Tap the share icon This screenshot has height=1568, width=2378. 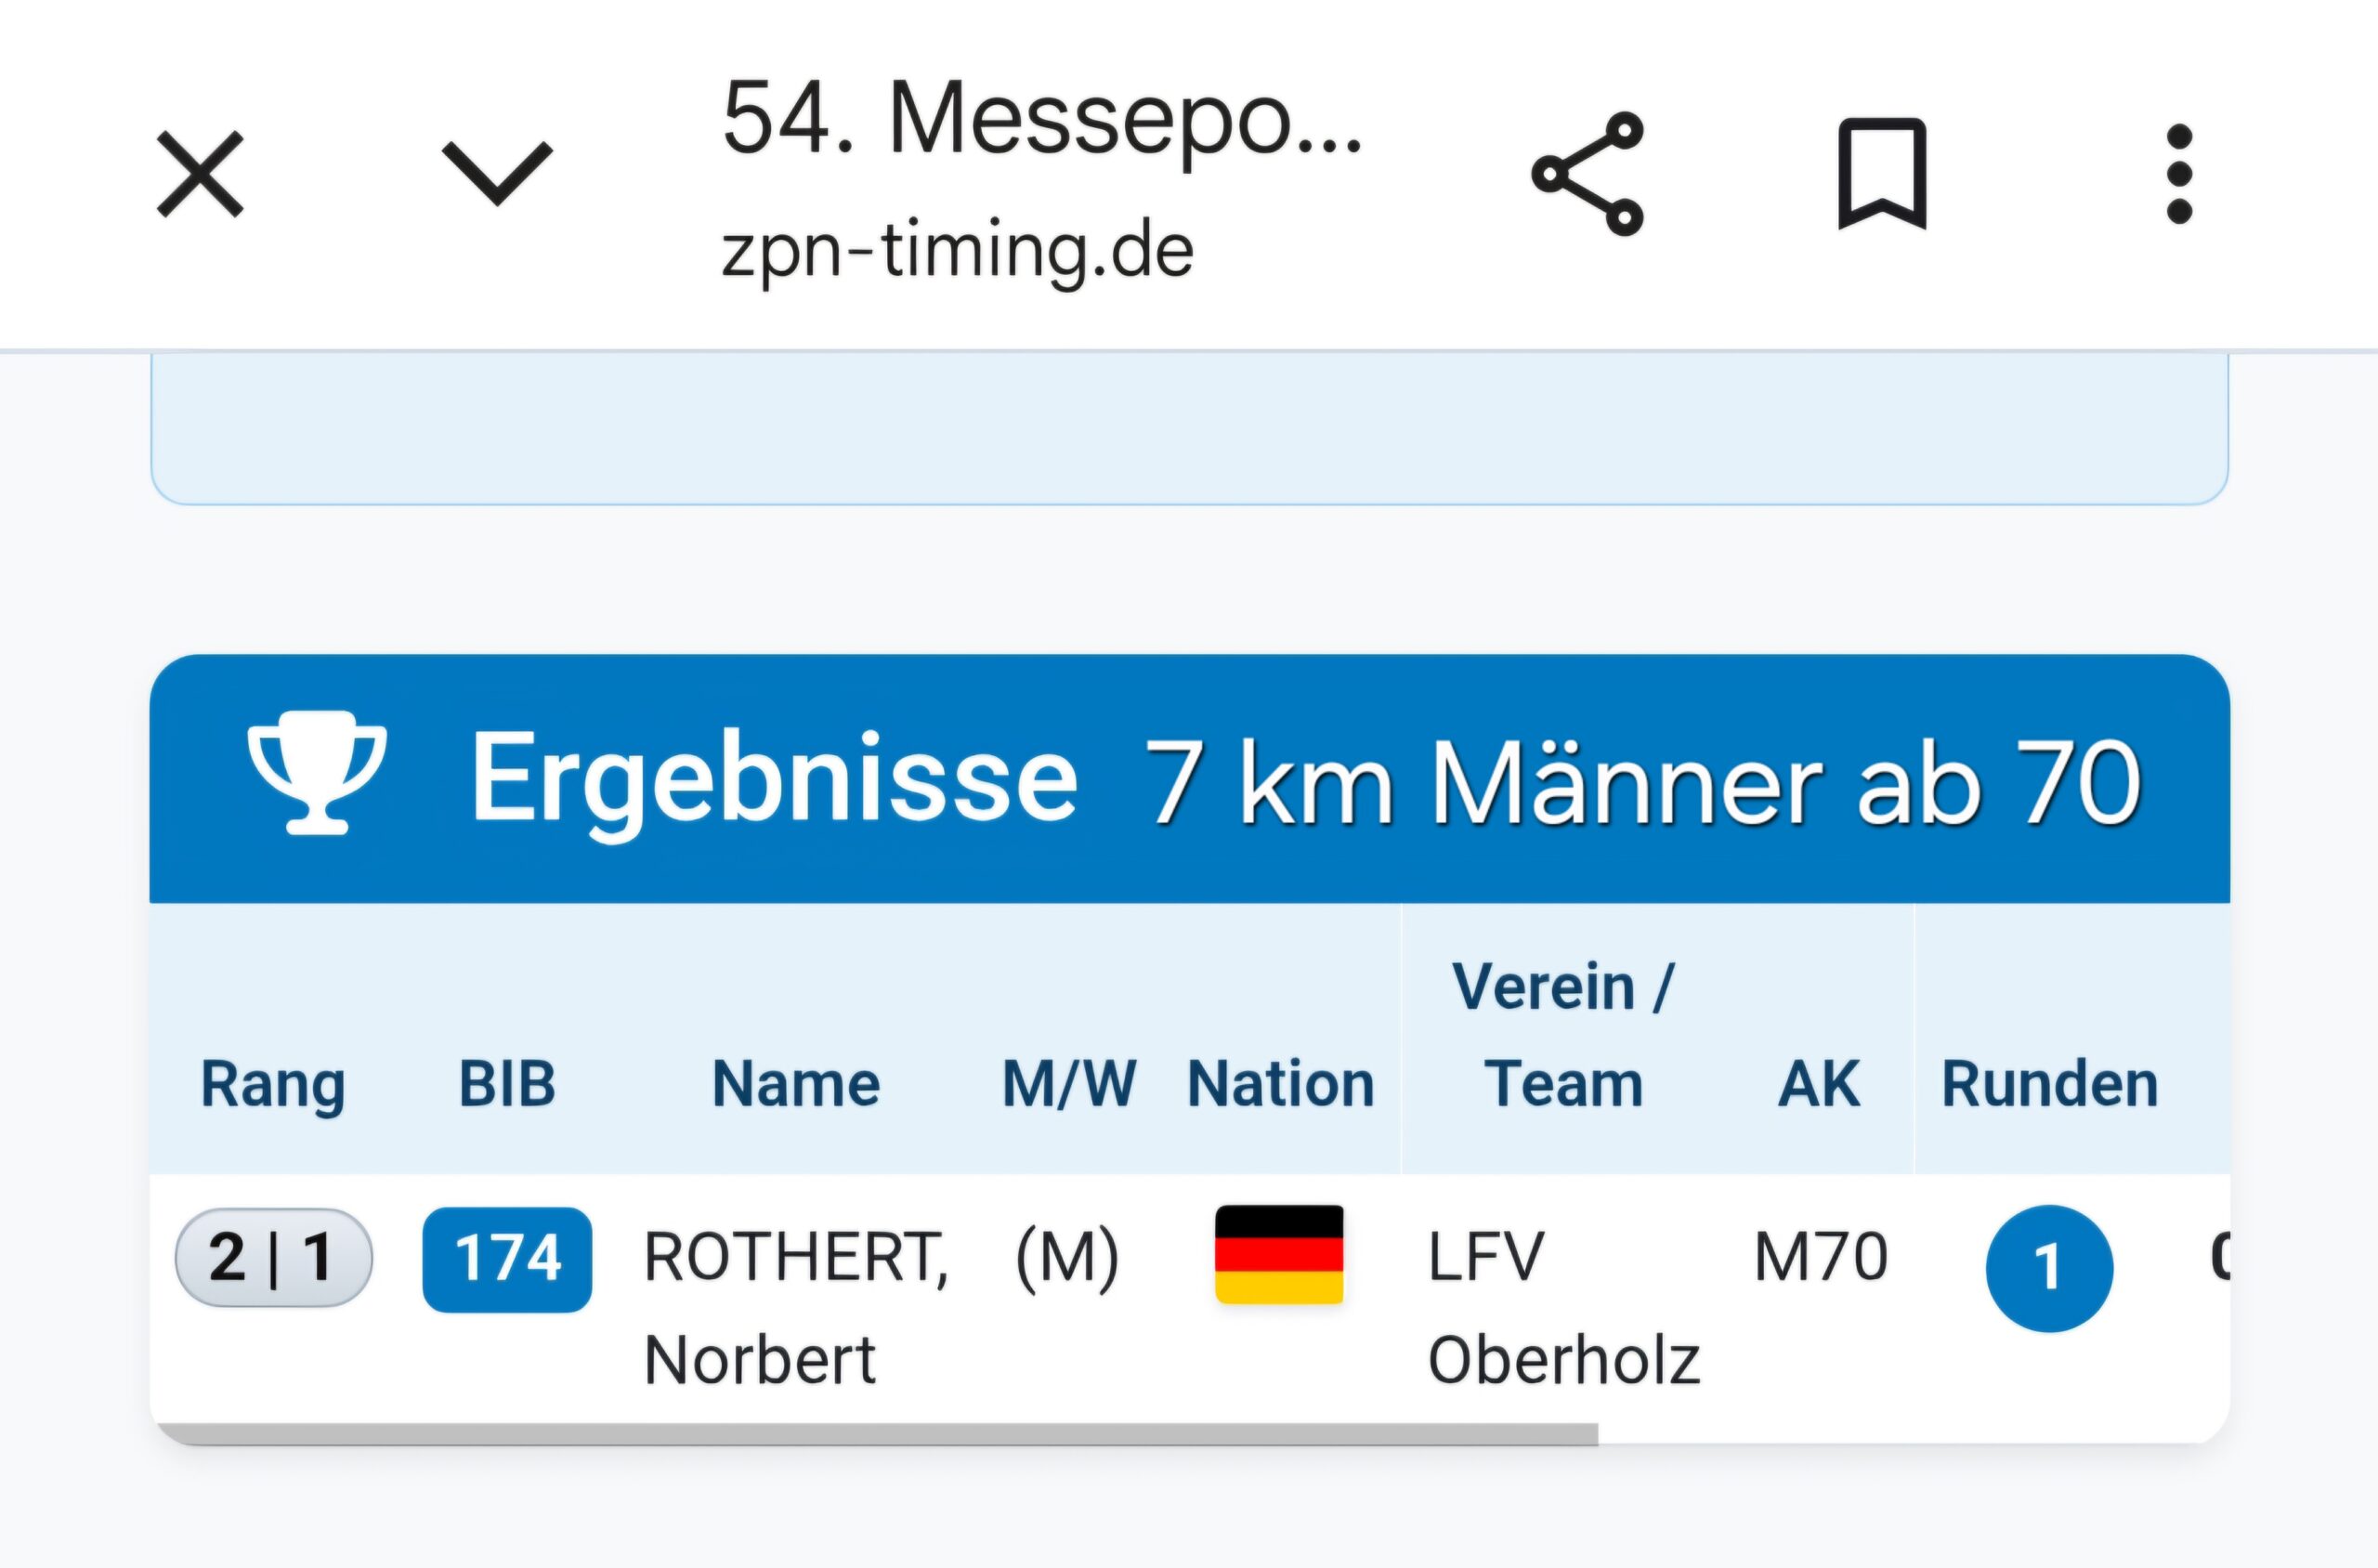click(1587, 174)
